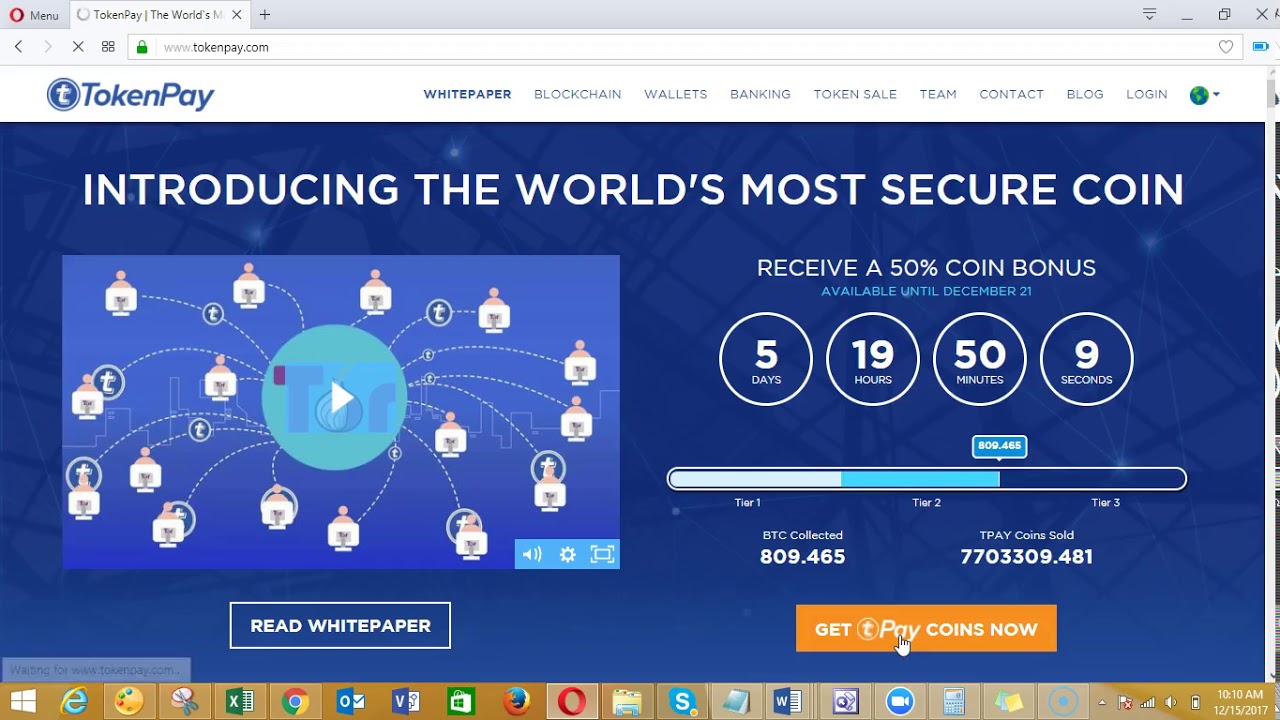Bookmark page with heart icon
The image size is (1280, 720).
click(x=1226, y=47)
